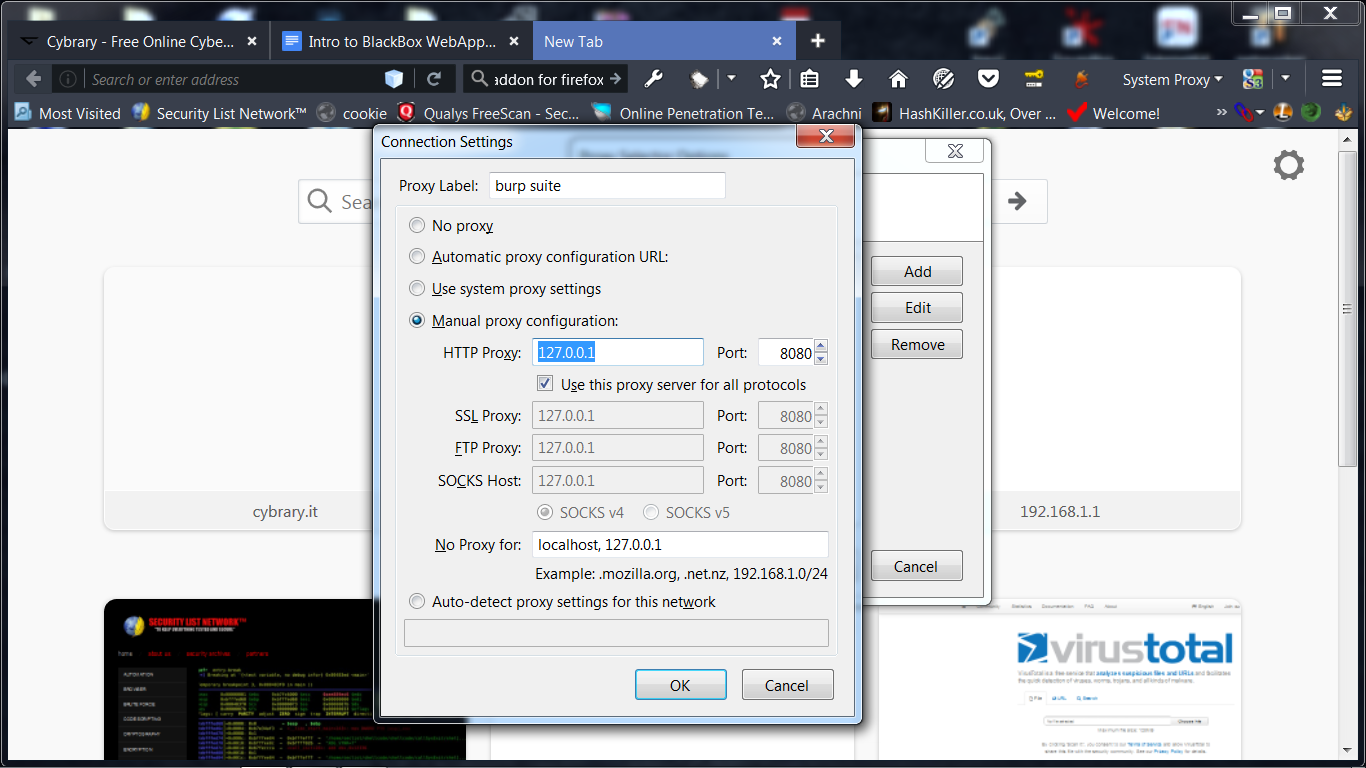Click OK in Connection Settings dialog
1366x768 pixels.
point(680,685)
